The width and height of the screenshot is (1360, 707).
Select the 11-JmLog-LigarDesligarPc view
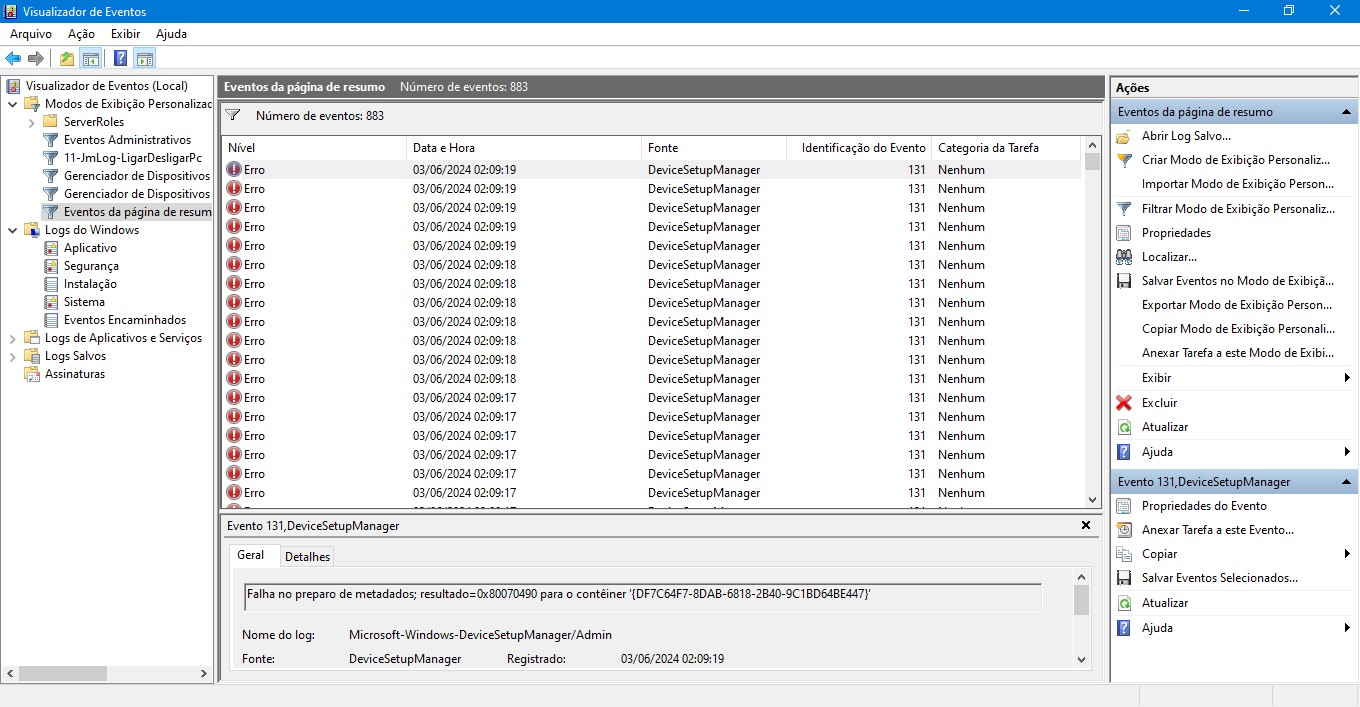click(133, 158)
